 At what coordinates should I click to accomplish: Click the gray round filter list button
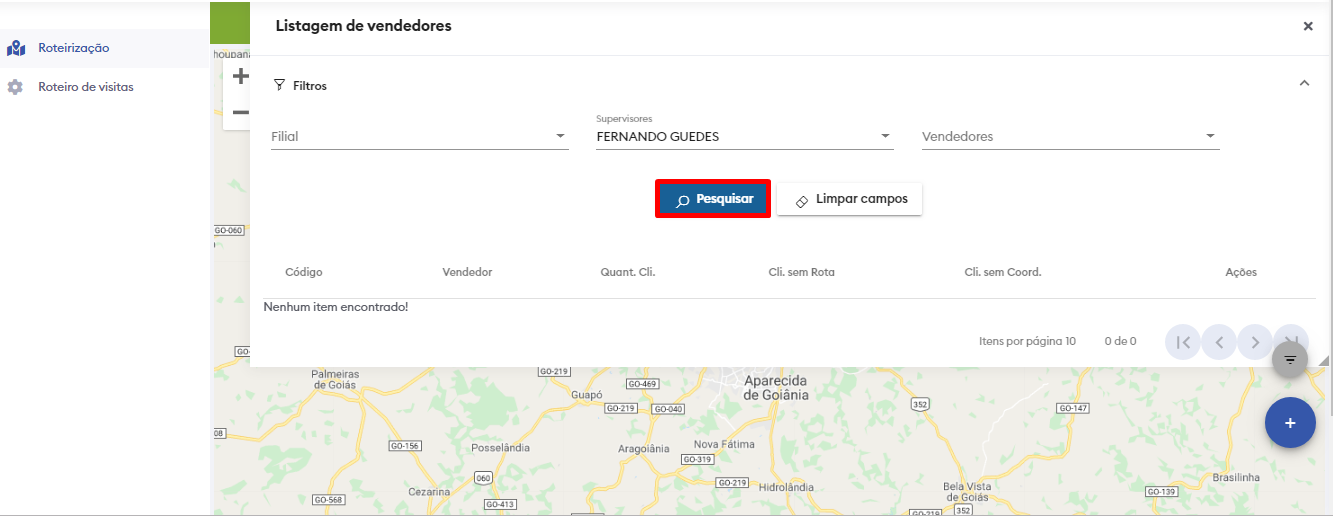click(x=1289, y=359)
